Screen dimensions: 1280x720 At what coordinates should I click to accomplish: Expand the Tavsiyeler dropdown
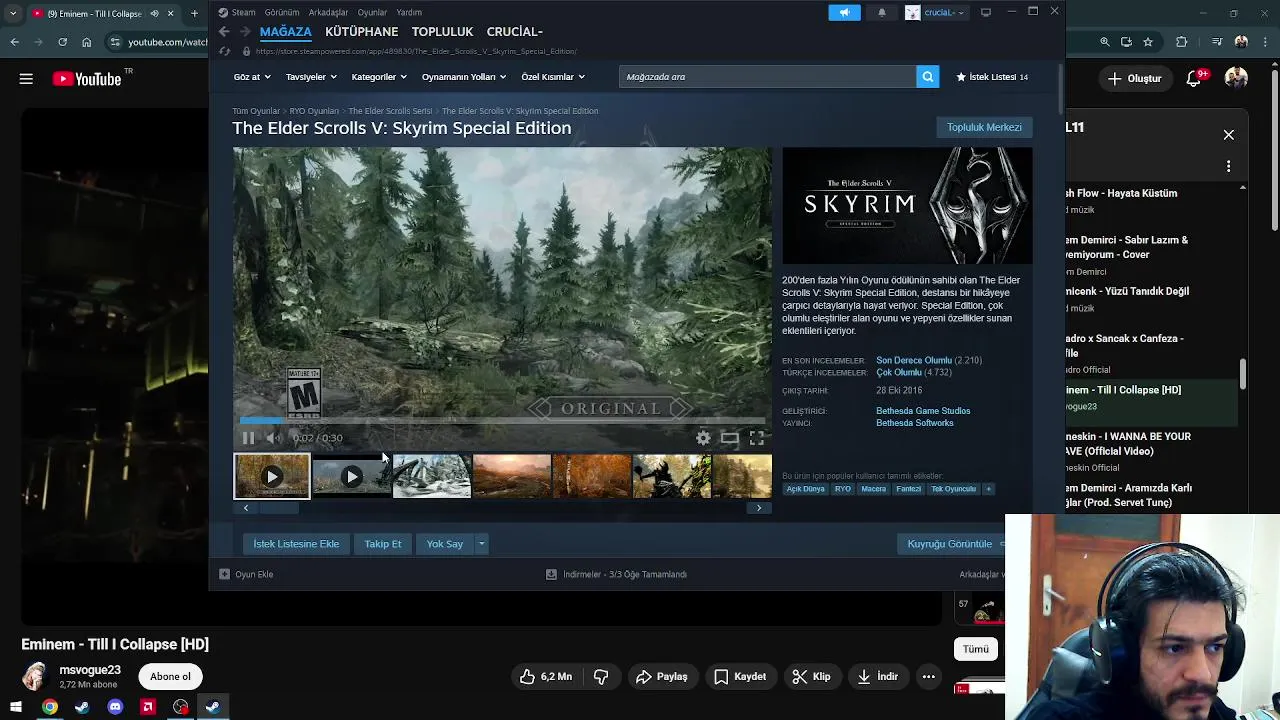(311, 77)
